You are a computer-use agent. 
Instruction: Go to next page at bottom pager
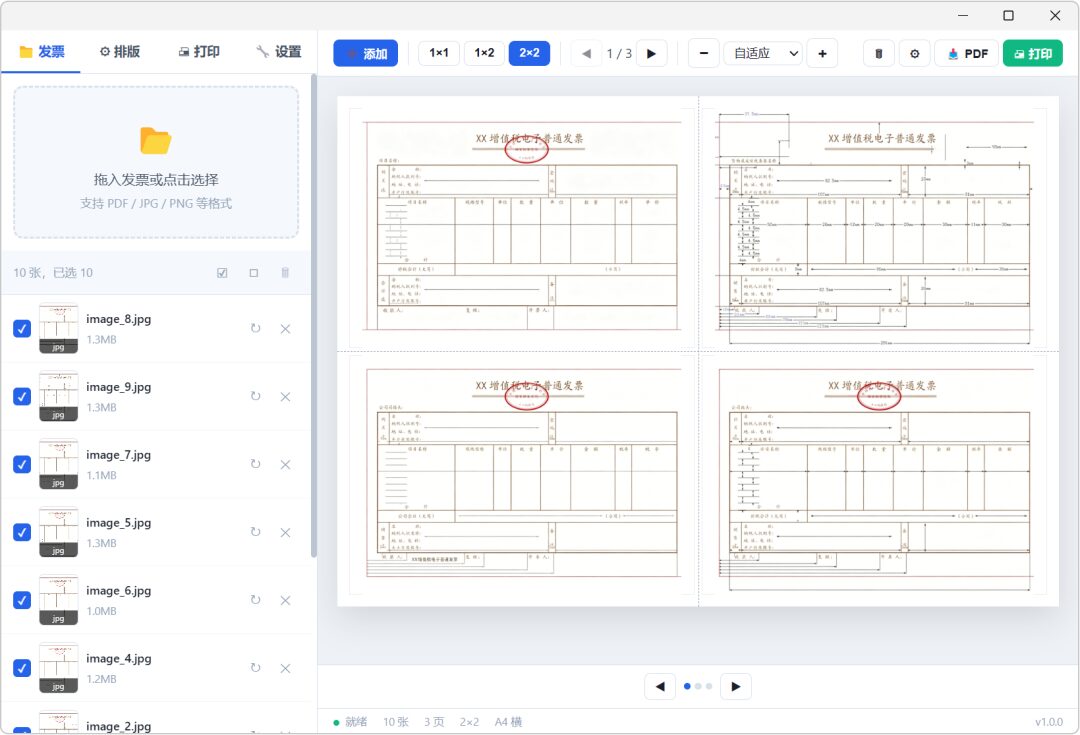click(736, 686)
